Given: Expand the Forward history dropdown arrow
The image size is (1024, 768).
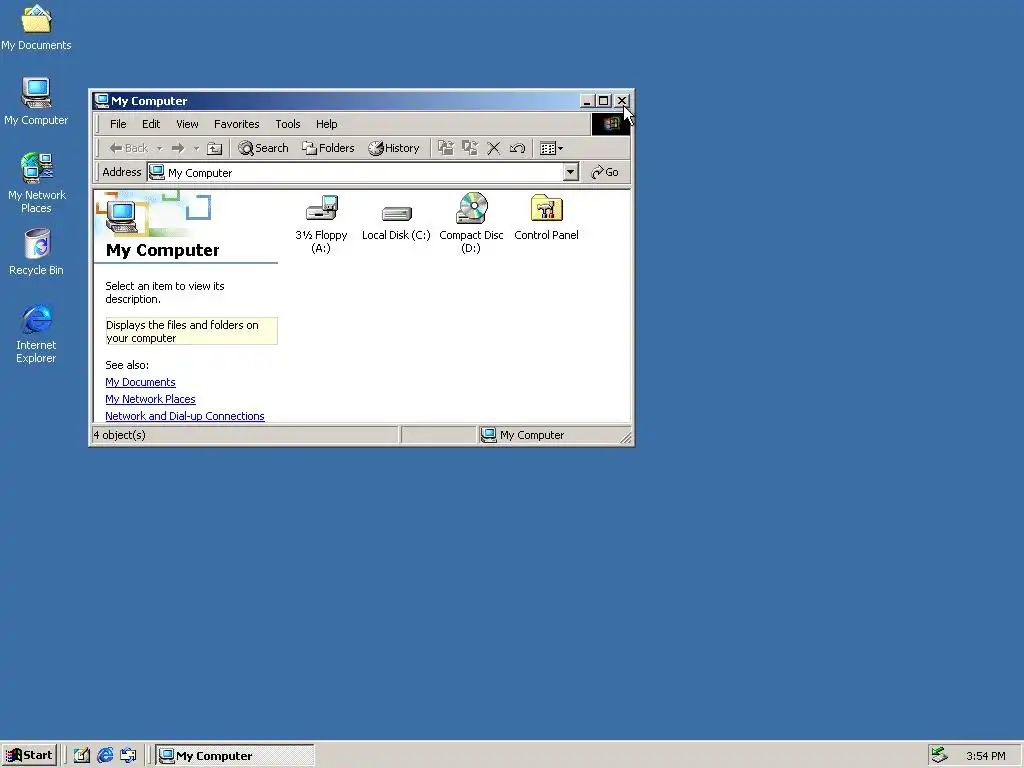Looking at the screenshot, I should click(x=196, y=149).
